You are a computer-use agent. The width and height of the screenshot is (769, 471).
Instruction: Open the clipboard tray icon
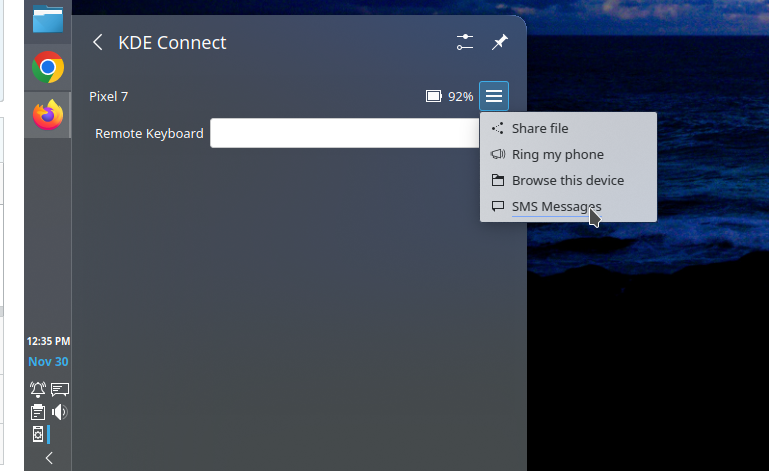point(38,412)
